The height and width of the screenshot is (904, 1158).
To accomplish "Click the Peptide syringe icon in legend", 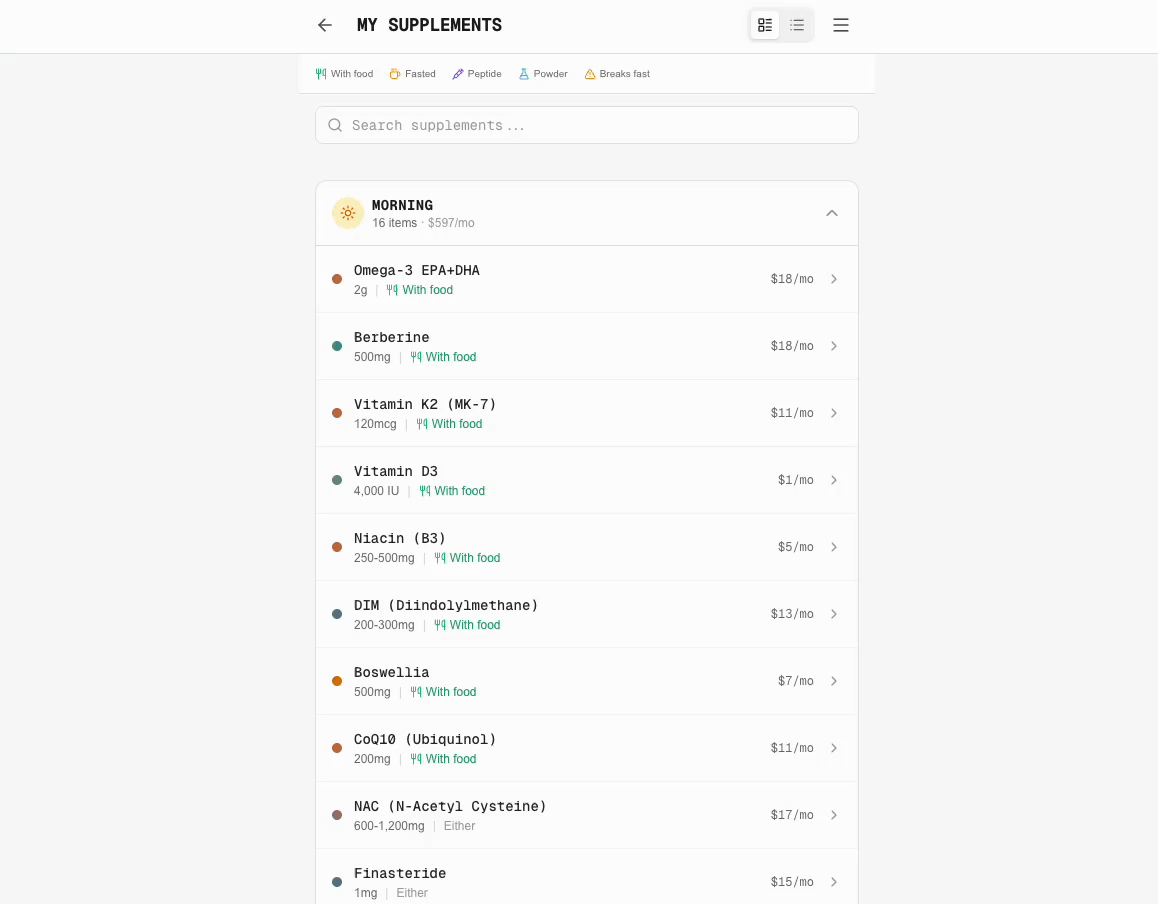I will coord(458,74).
